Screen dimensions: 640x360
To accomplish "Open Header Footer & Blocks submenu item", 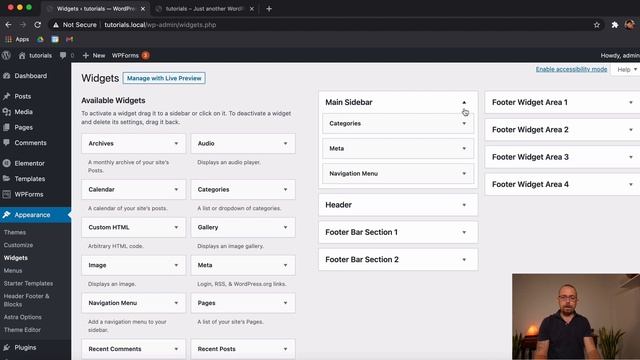I will tap(27, 300).
